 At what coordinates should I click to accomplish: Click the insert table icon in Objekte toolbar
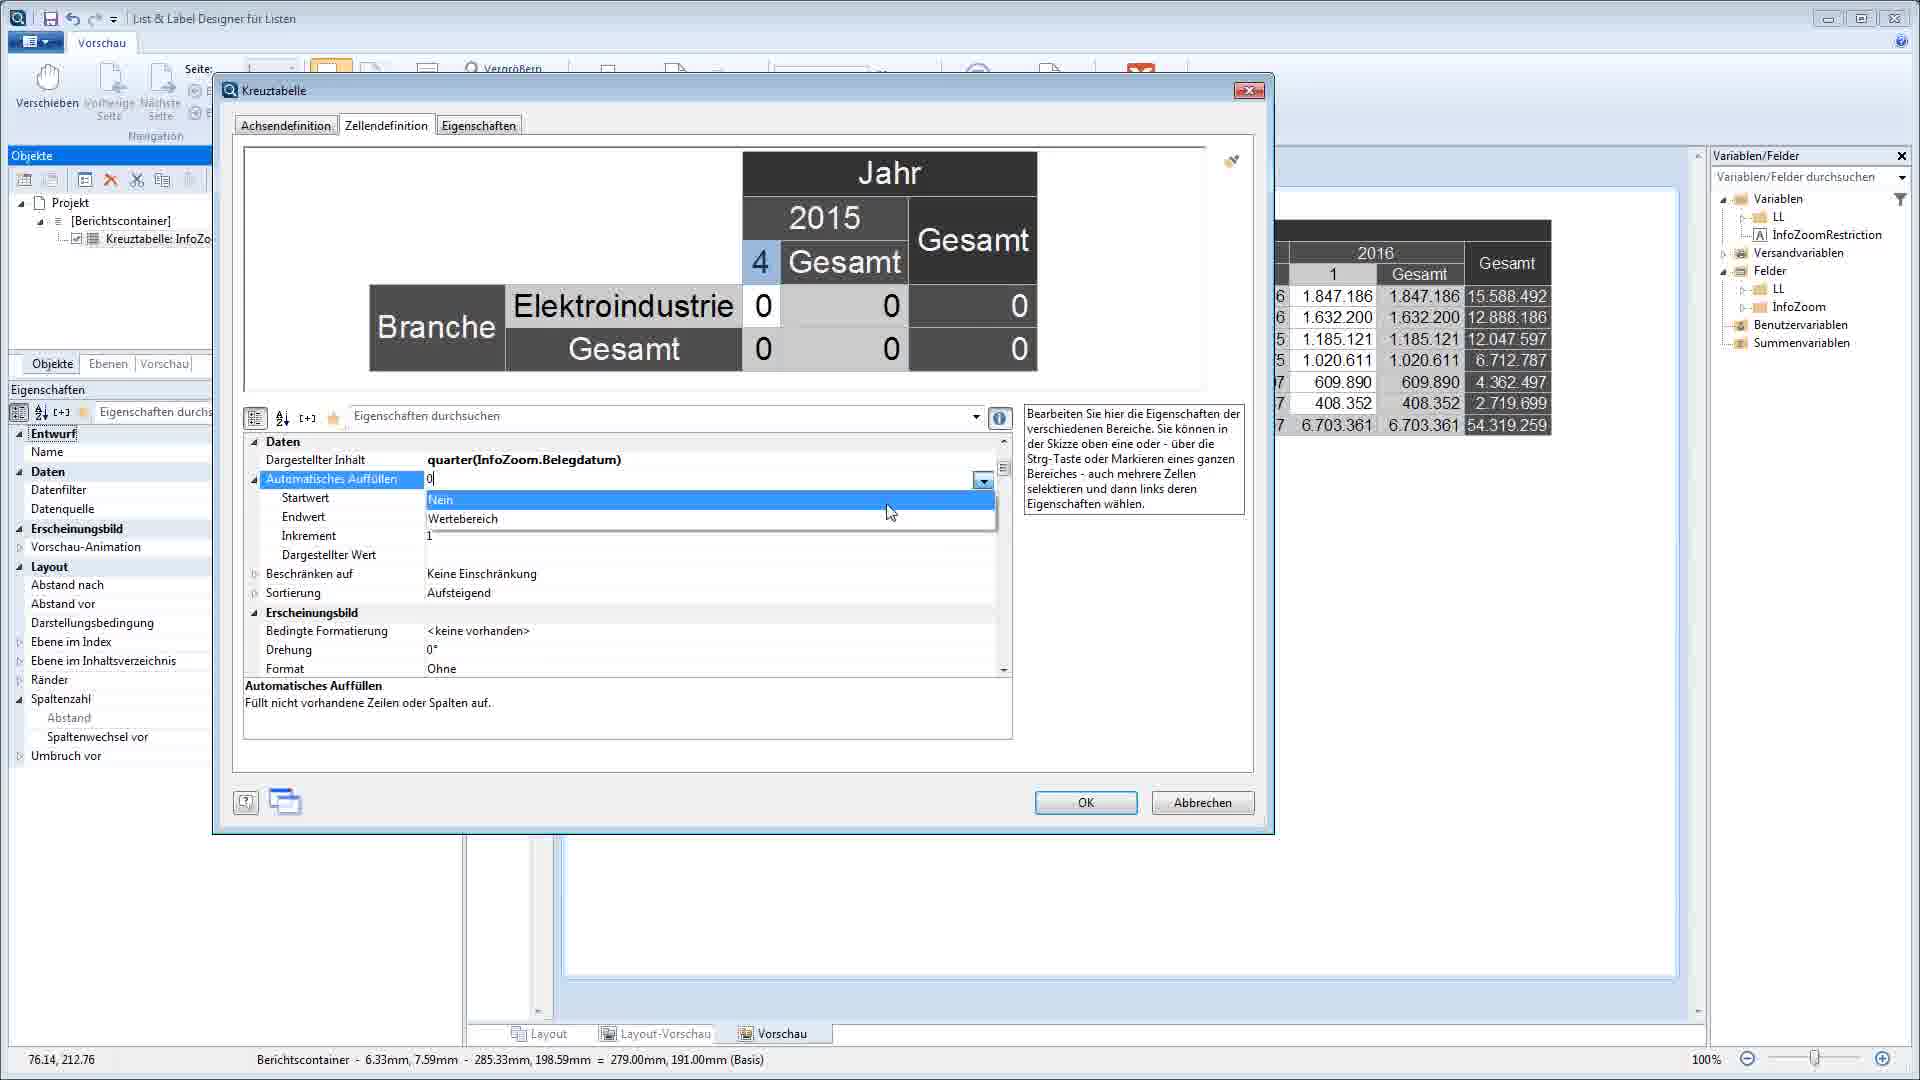pyautogui.click(x=24, y=180)
